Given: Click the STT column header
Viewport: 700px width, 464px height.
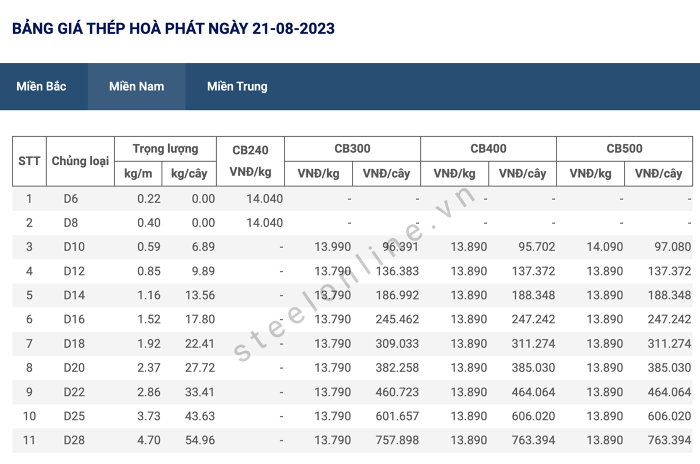Looking at the screenshot, I should [29, 161].
